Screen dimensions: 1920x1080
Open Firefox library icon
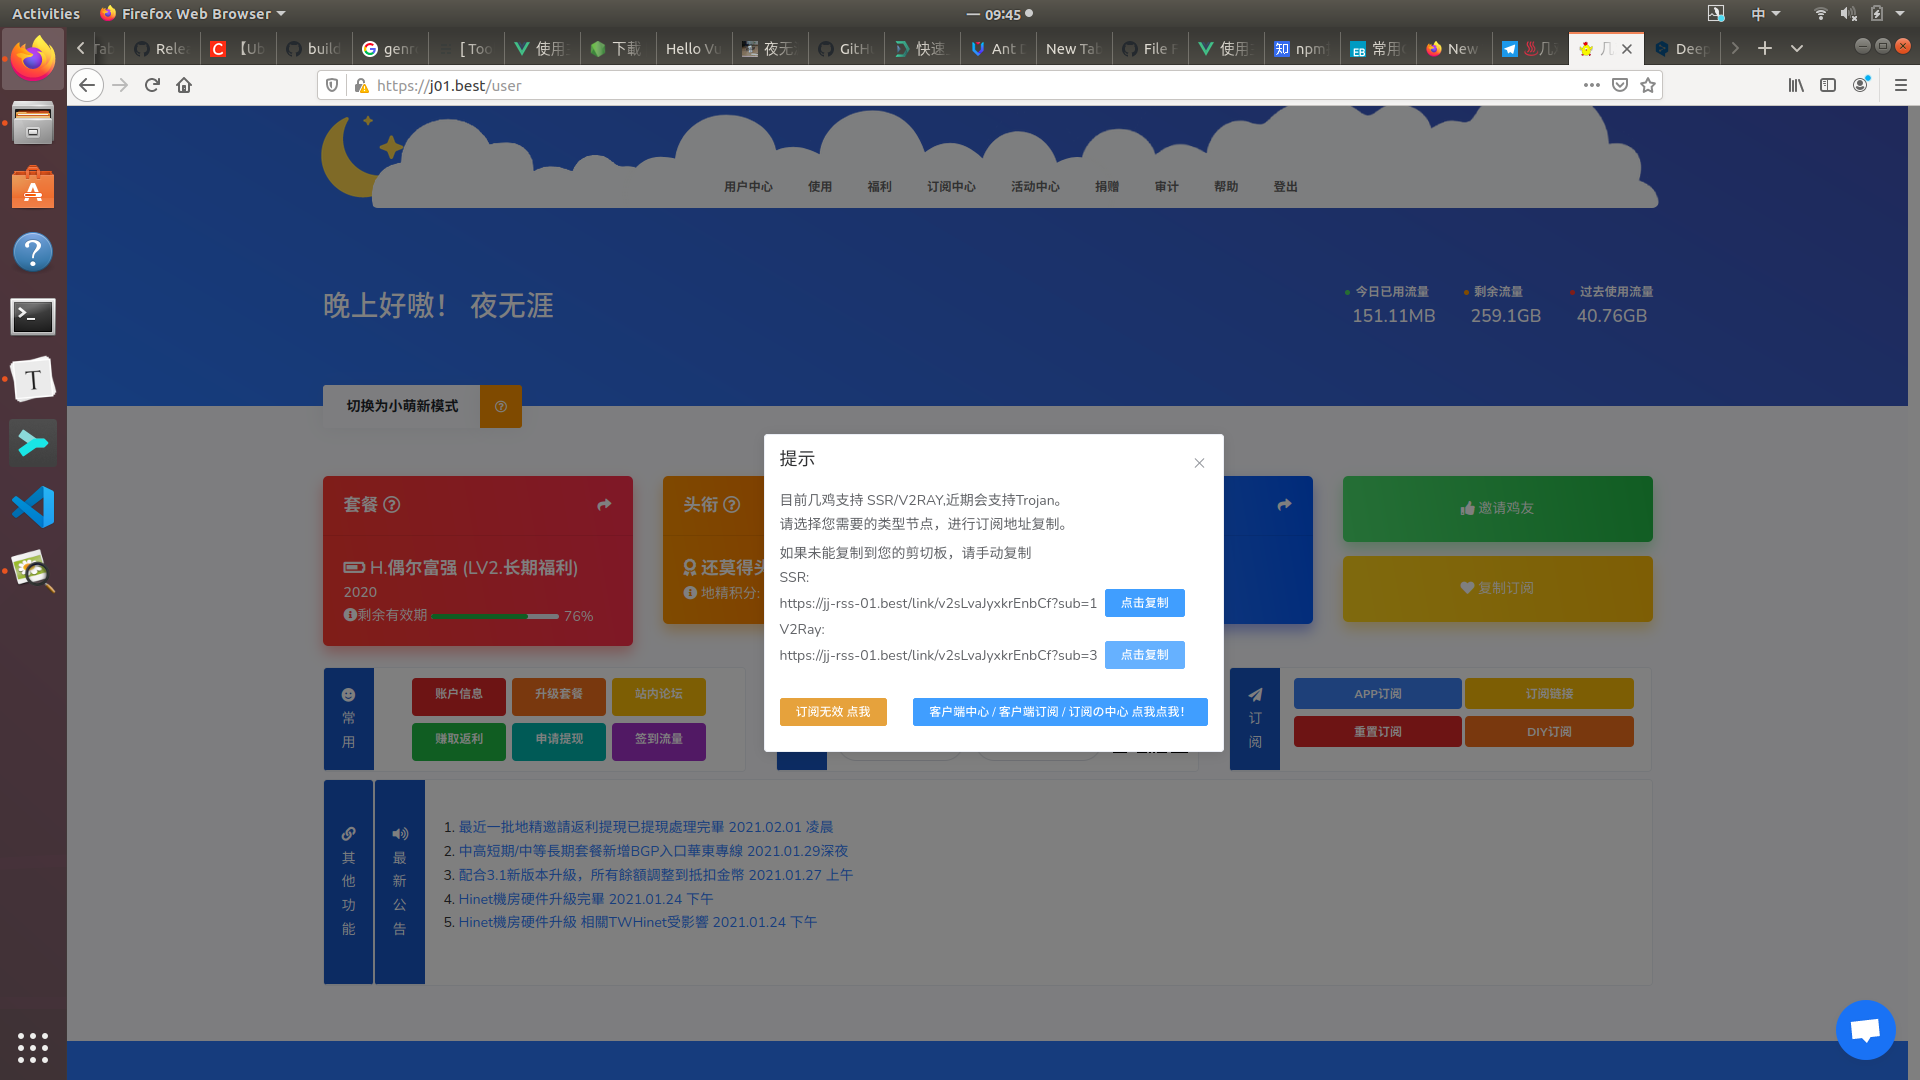1796,85
